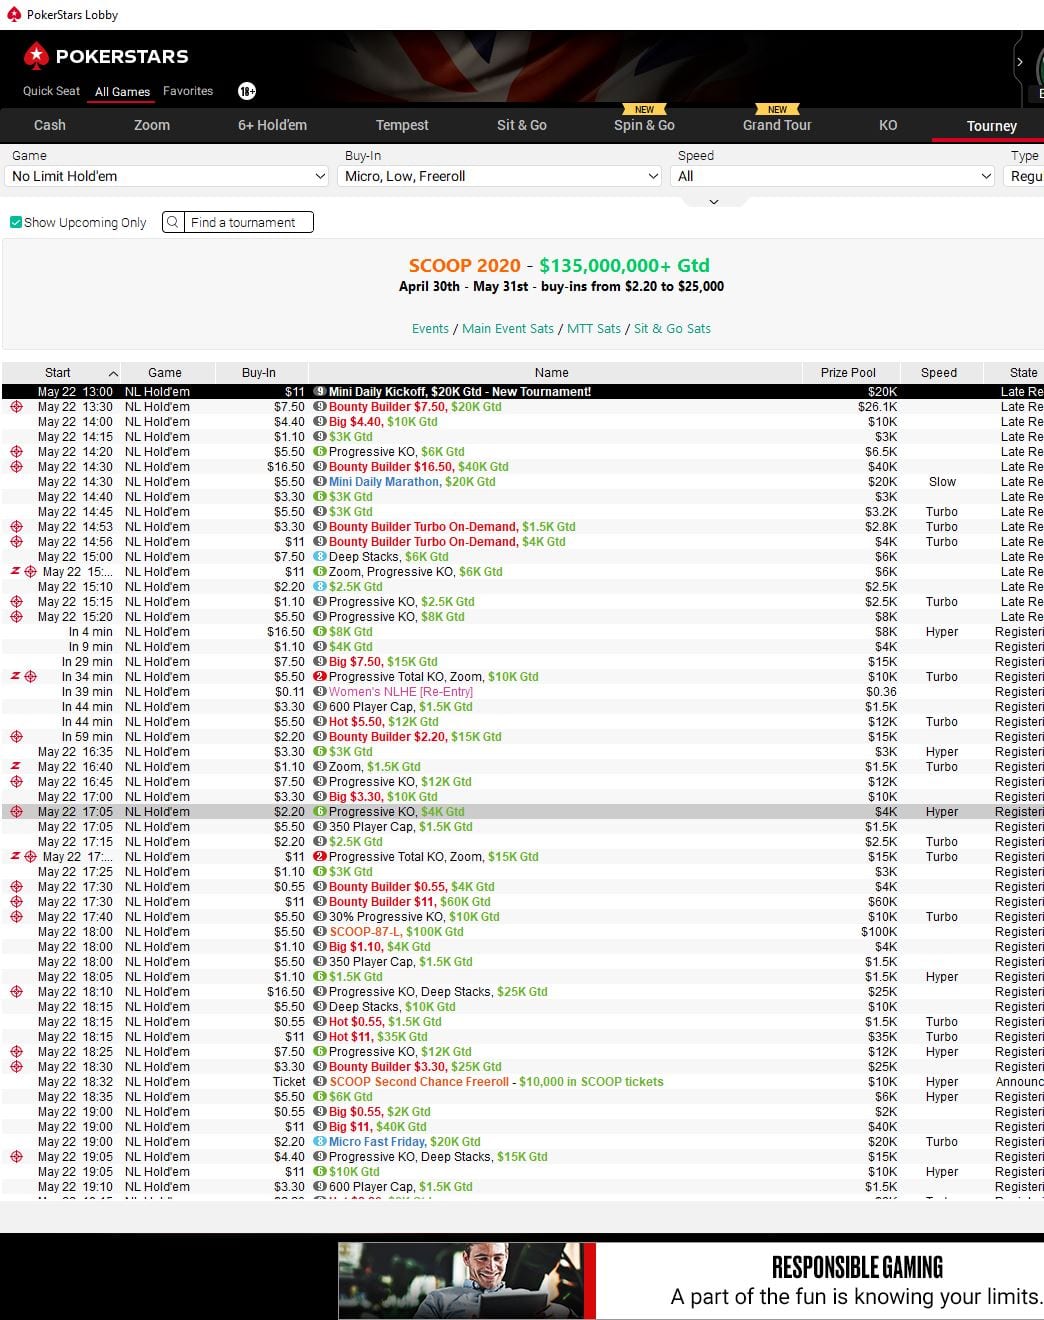Image resolution: width=1044 pixels, height=1320 pixels.
Task: Click the bounty target icon on the Bounty Builder $7.50 row
Action: [x=16, y=407]
